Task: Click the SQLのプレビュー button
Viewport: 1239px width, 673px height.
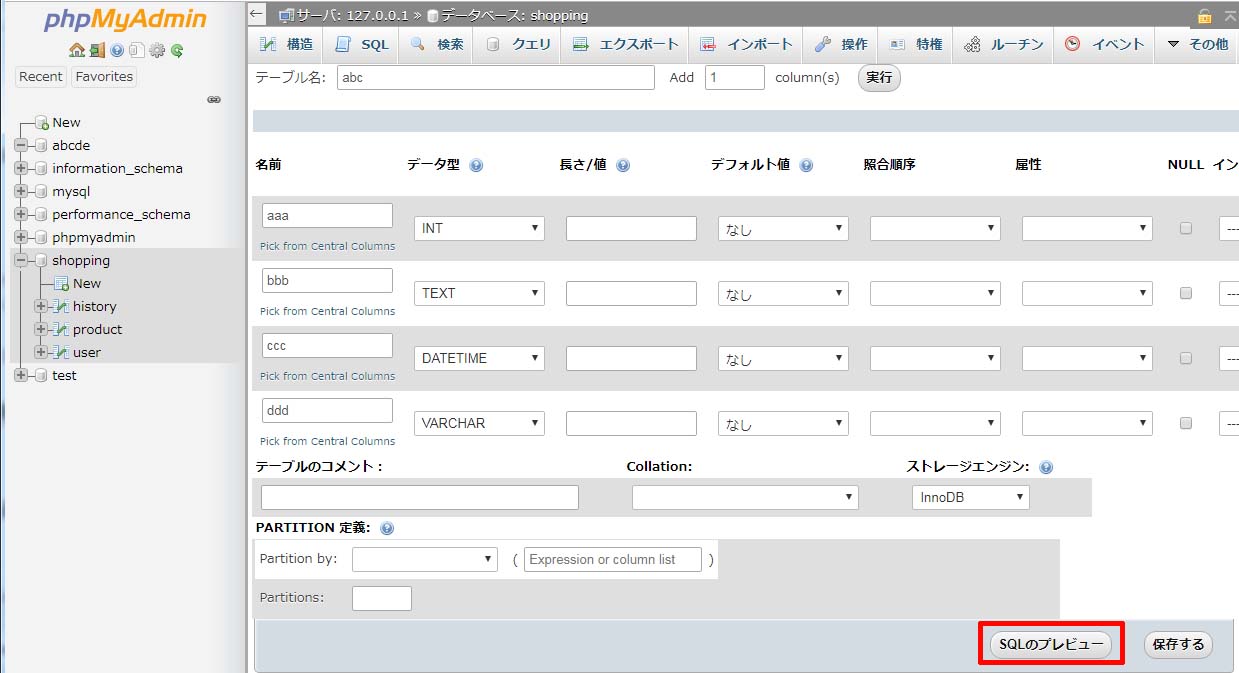Action: (1049, 645)
